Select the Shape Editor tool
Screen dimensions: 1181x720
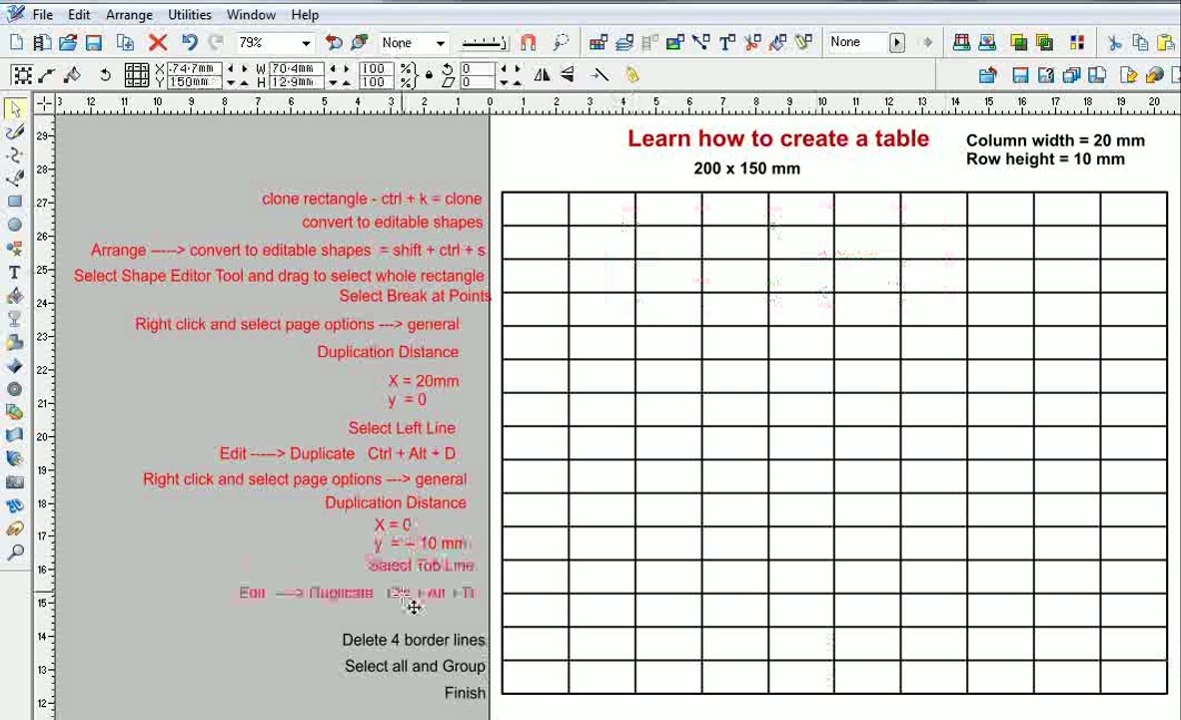click(14, 155)
